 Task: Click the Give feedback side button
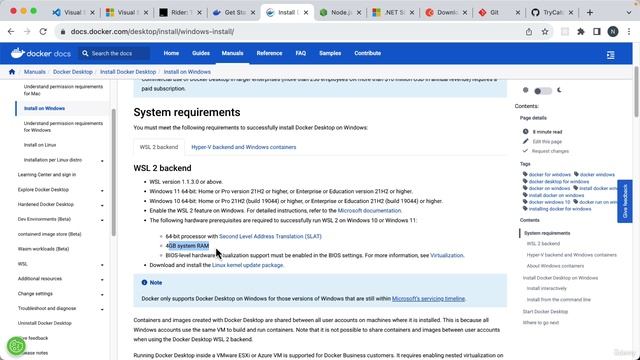tap(624, 201)
